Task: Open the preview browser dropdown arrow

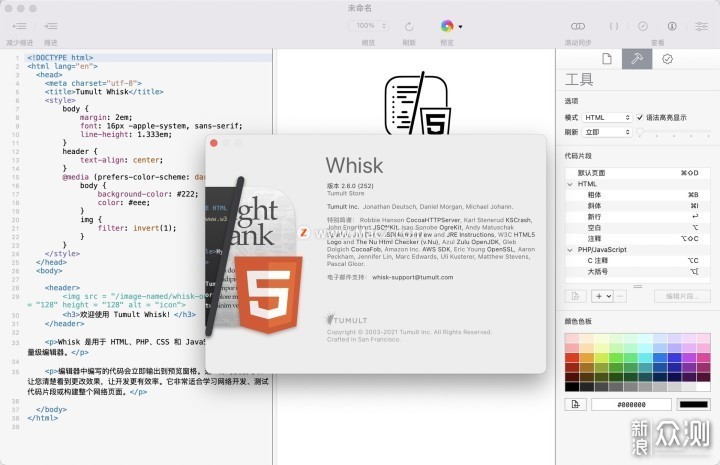Action: coord(460,27)
